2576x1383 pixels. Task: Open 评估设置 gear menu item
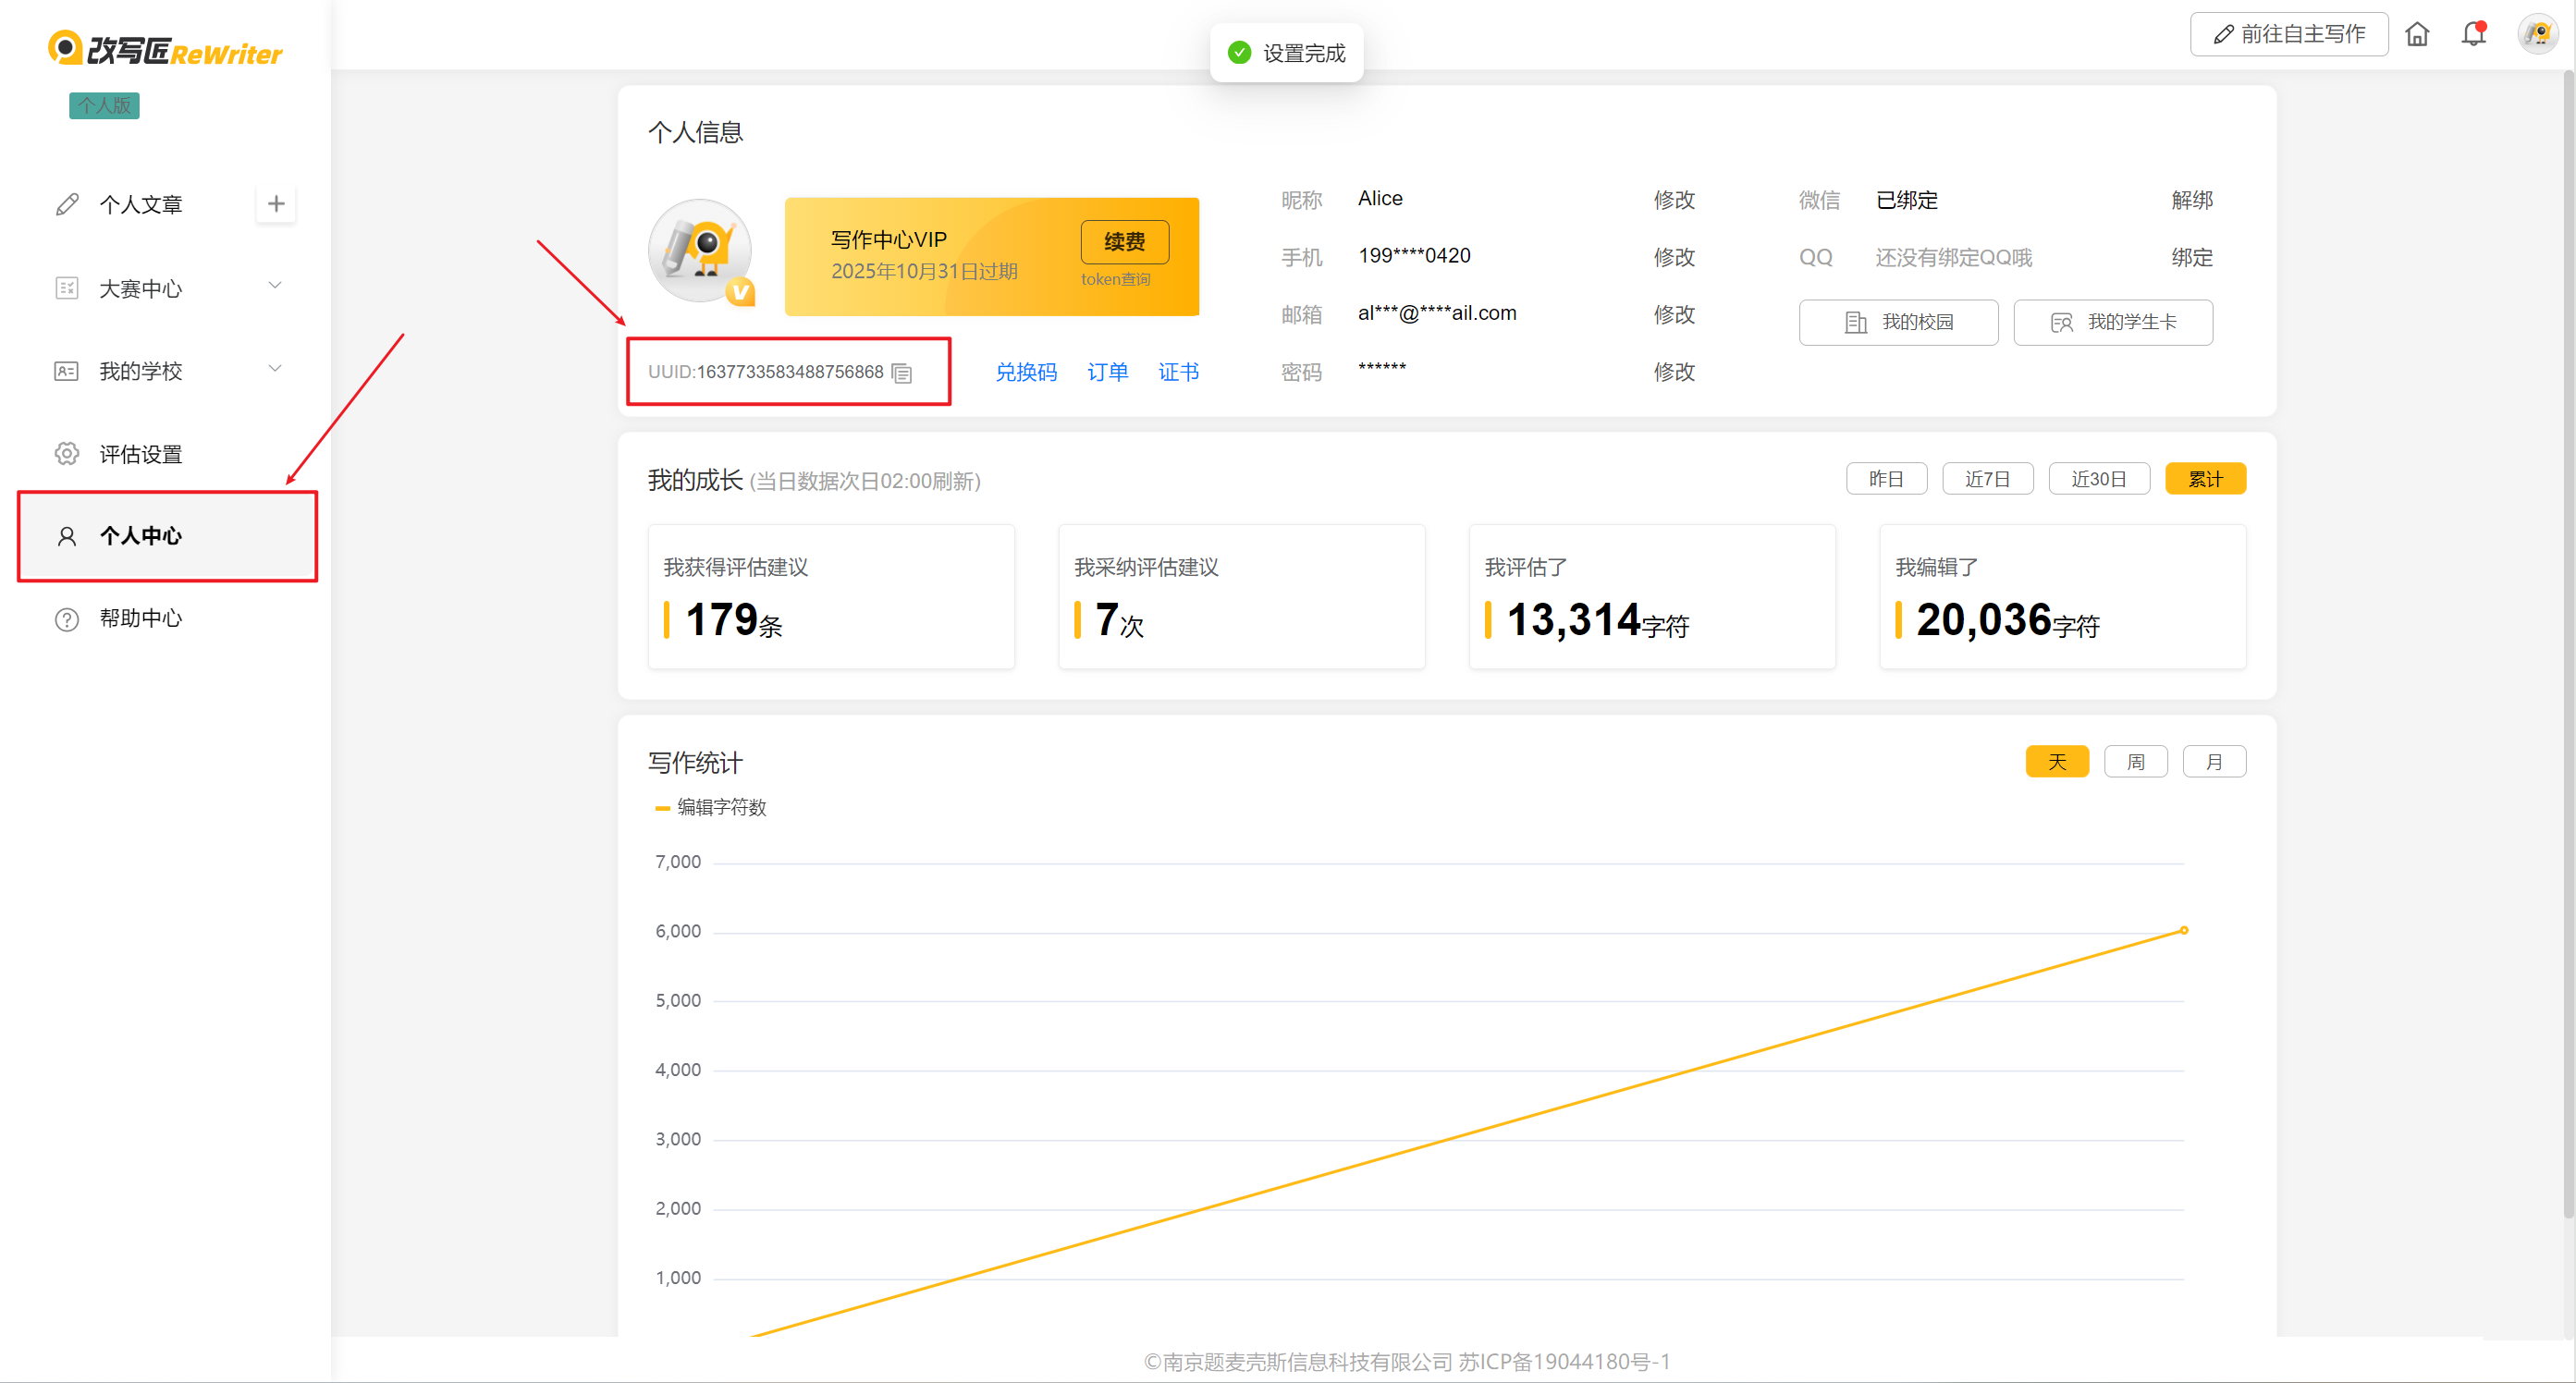point(140,454)
